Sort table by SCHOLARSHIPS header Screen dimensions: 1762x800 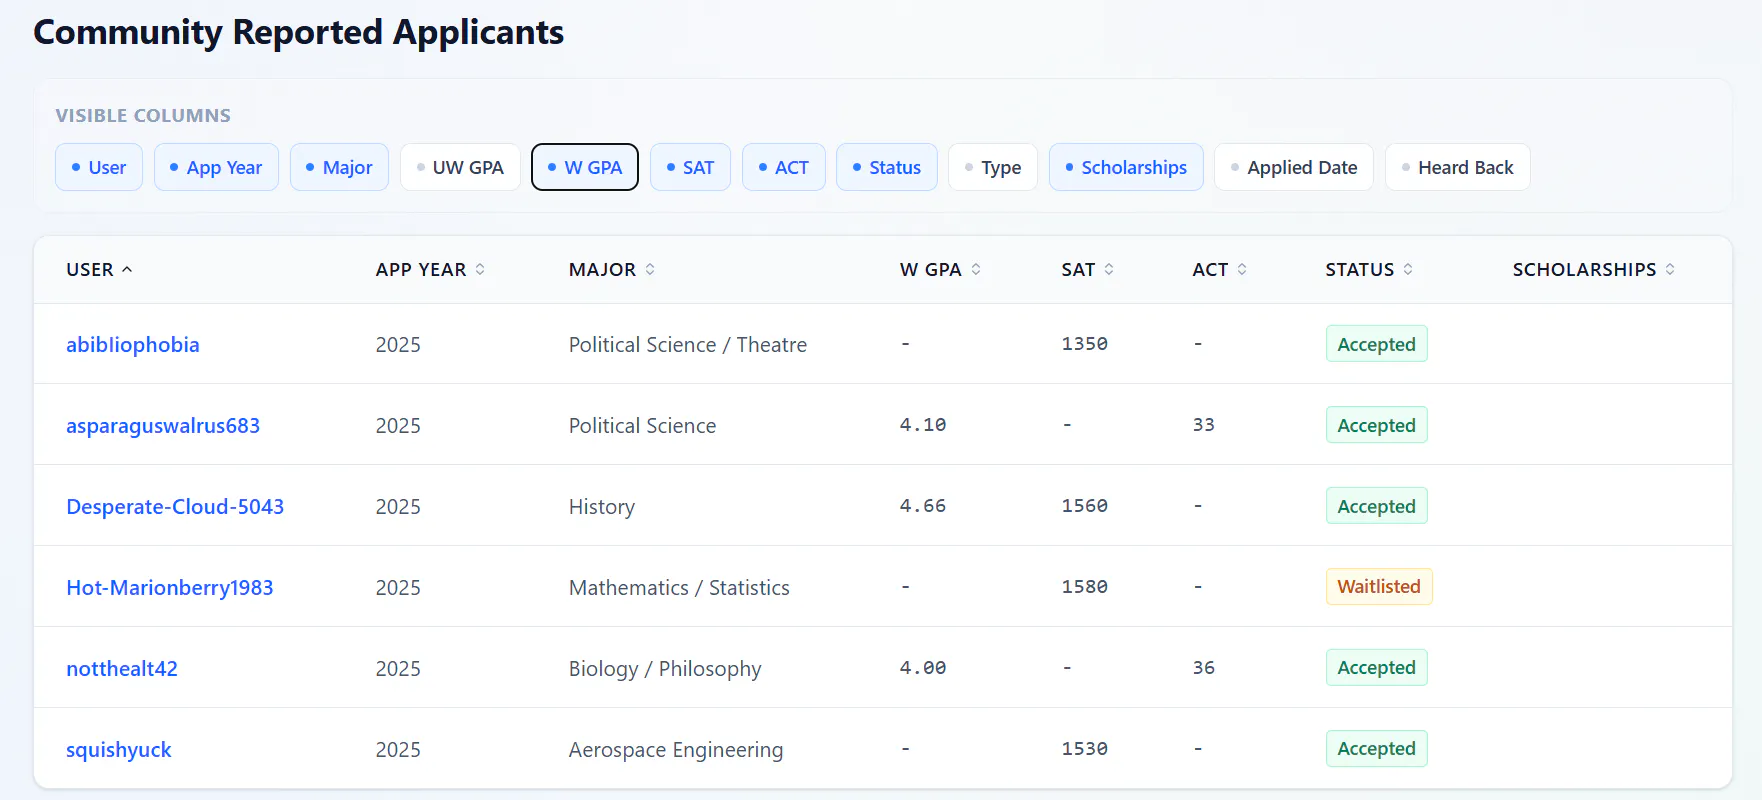coord(1593,270)
